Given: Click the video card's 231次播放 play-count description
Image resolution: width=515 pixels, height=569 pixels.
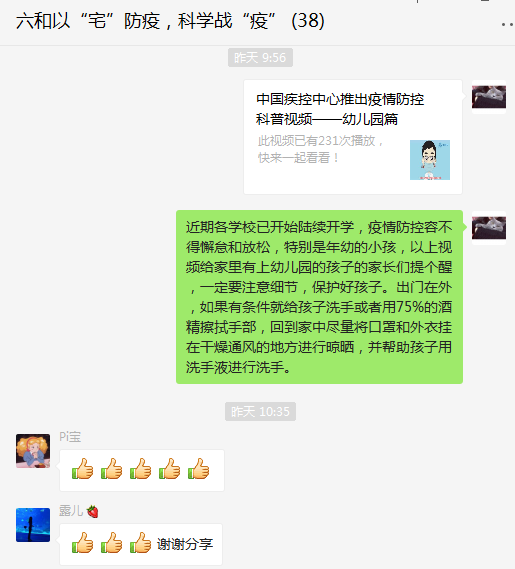Looking at the screenshot, I should (x=320, y=149).
